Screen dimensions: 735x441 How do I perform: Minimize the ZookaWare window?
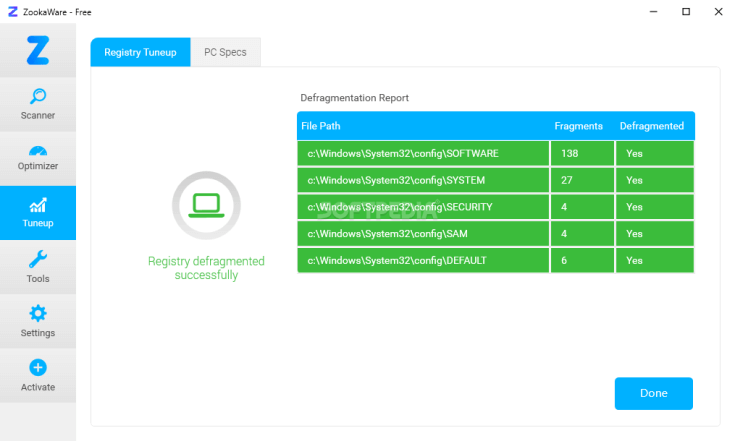tap(653, 12)
